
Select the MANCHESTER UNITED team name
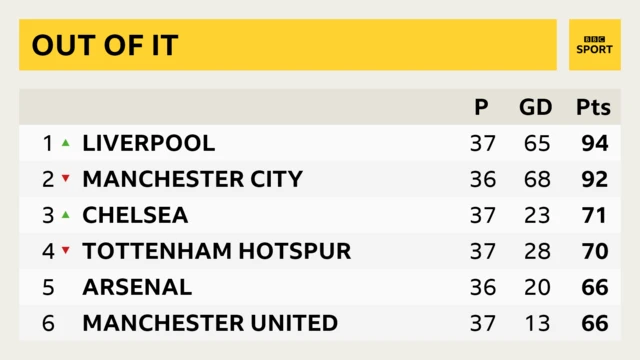[210, 323]
